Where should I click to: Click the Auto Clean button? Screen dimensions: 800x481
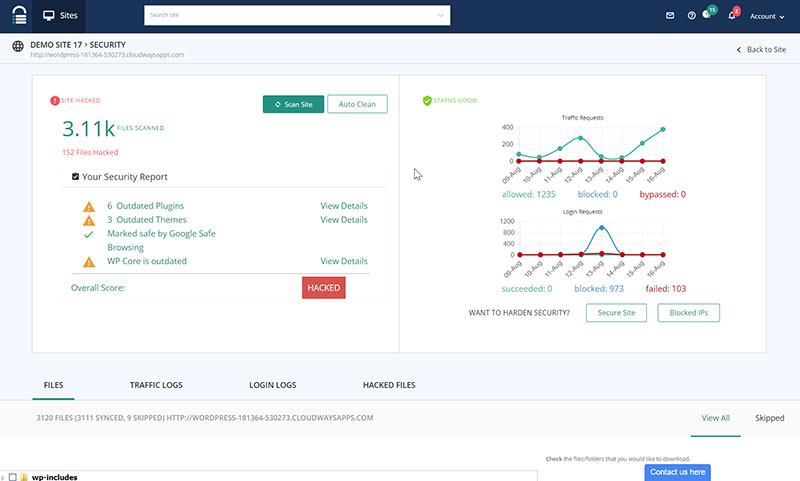[x=357, y=104]
